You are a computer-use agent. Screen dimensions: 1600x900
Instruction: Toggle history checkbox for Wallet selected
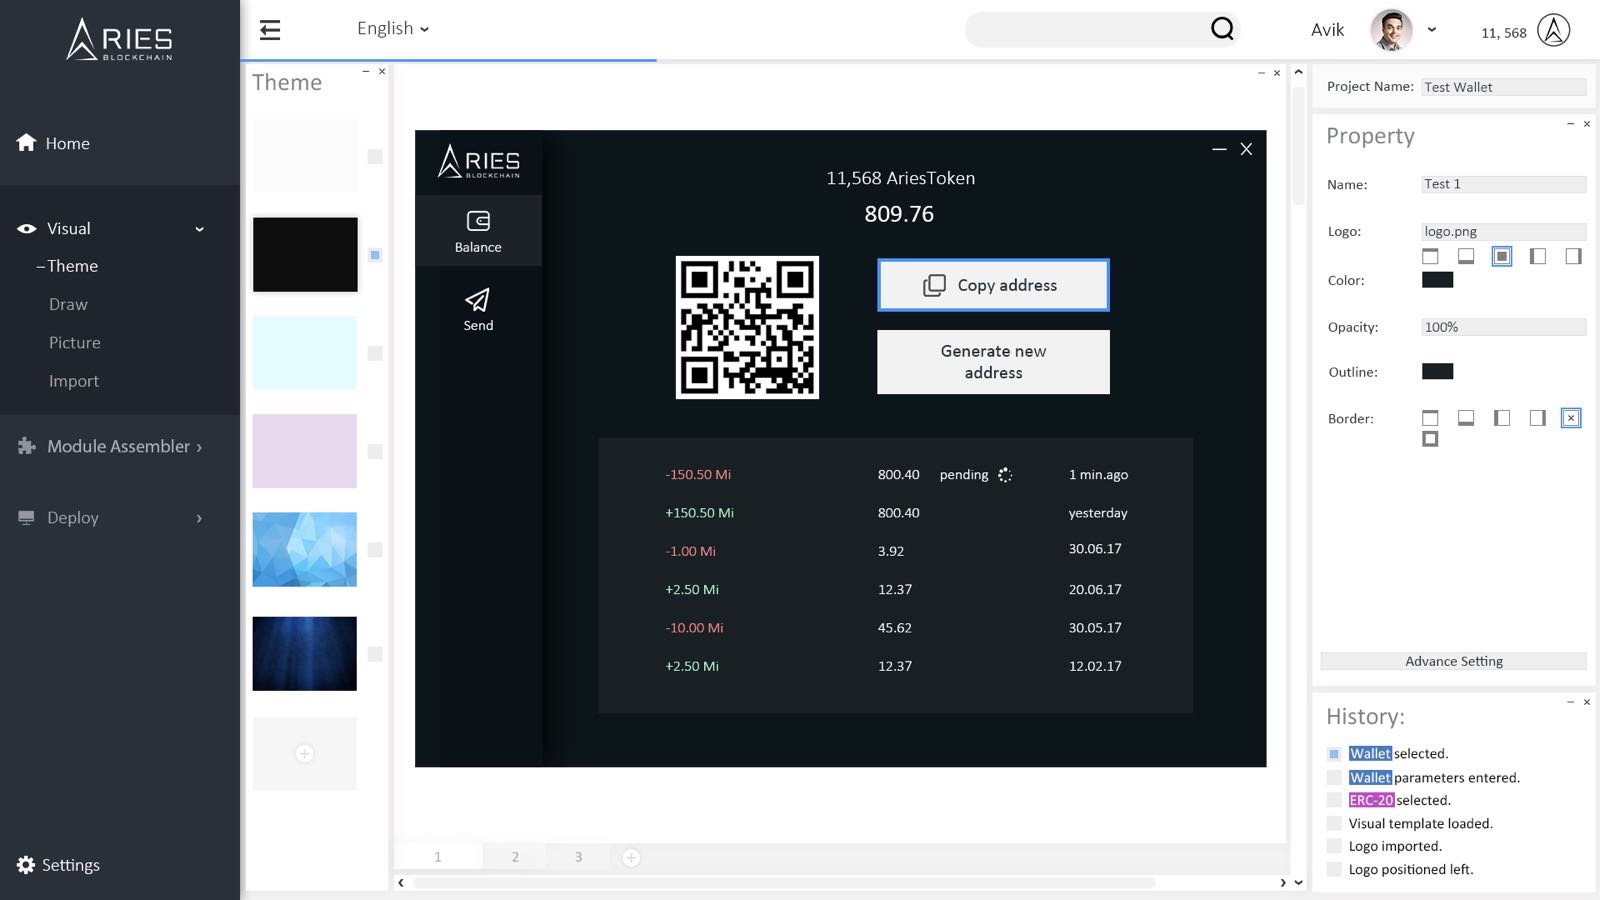point(1334,754)
